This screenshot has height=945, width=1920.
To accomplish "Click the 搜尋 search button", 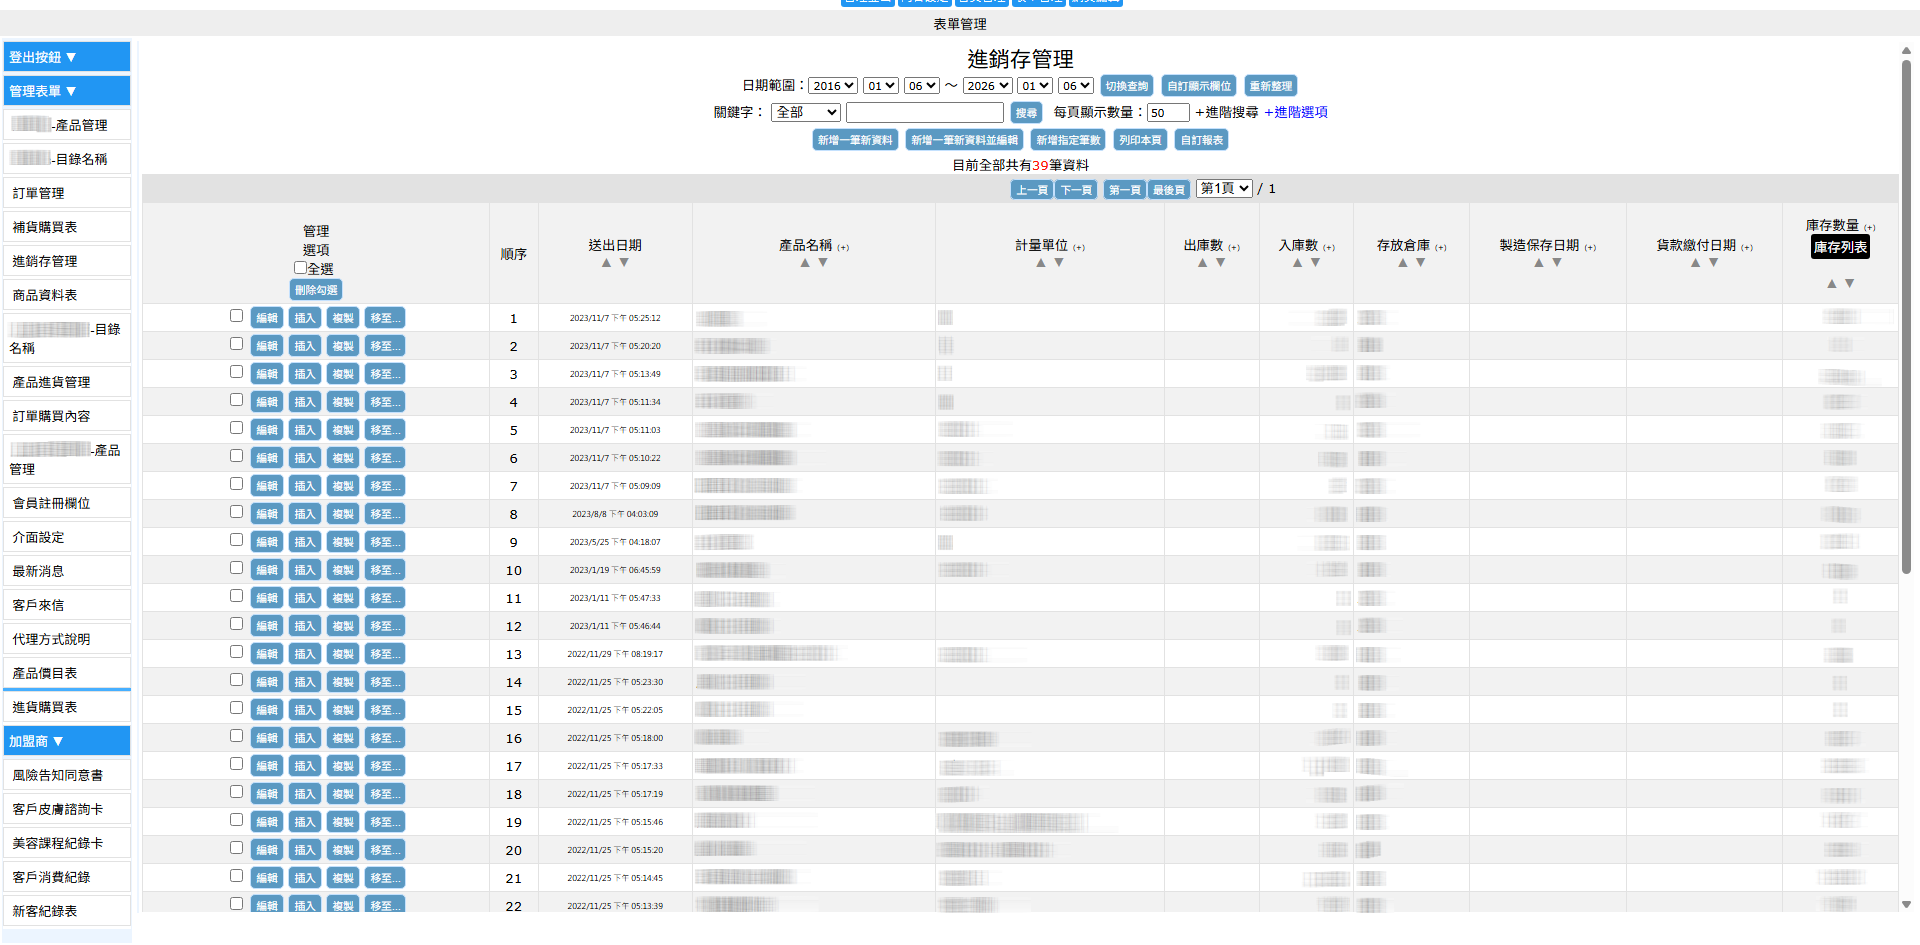I will tap(1026, 113).
